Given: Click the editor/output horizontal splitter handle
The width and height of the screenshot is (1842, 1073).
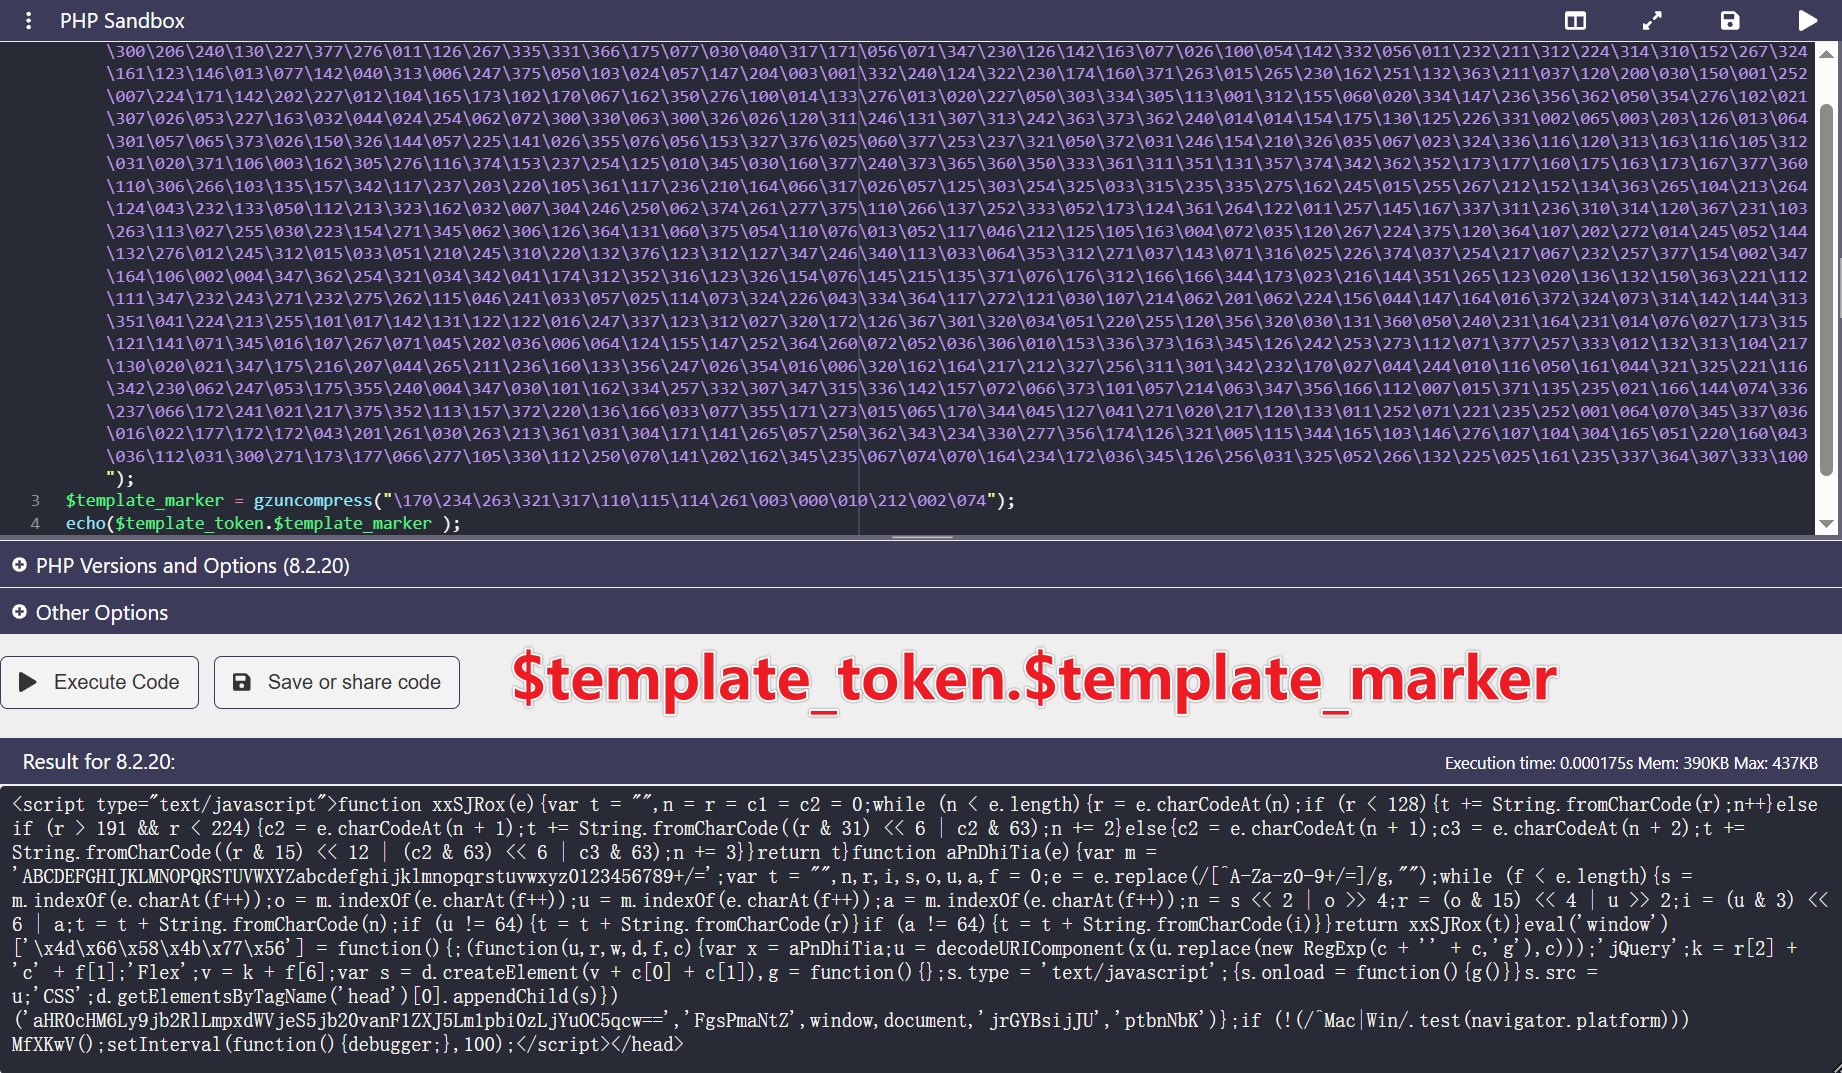Looking at the screenshot, I should [x=921, y=538].
